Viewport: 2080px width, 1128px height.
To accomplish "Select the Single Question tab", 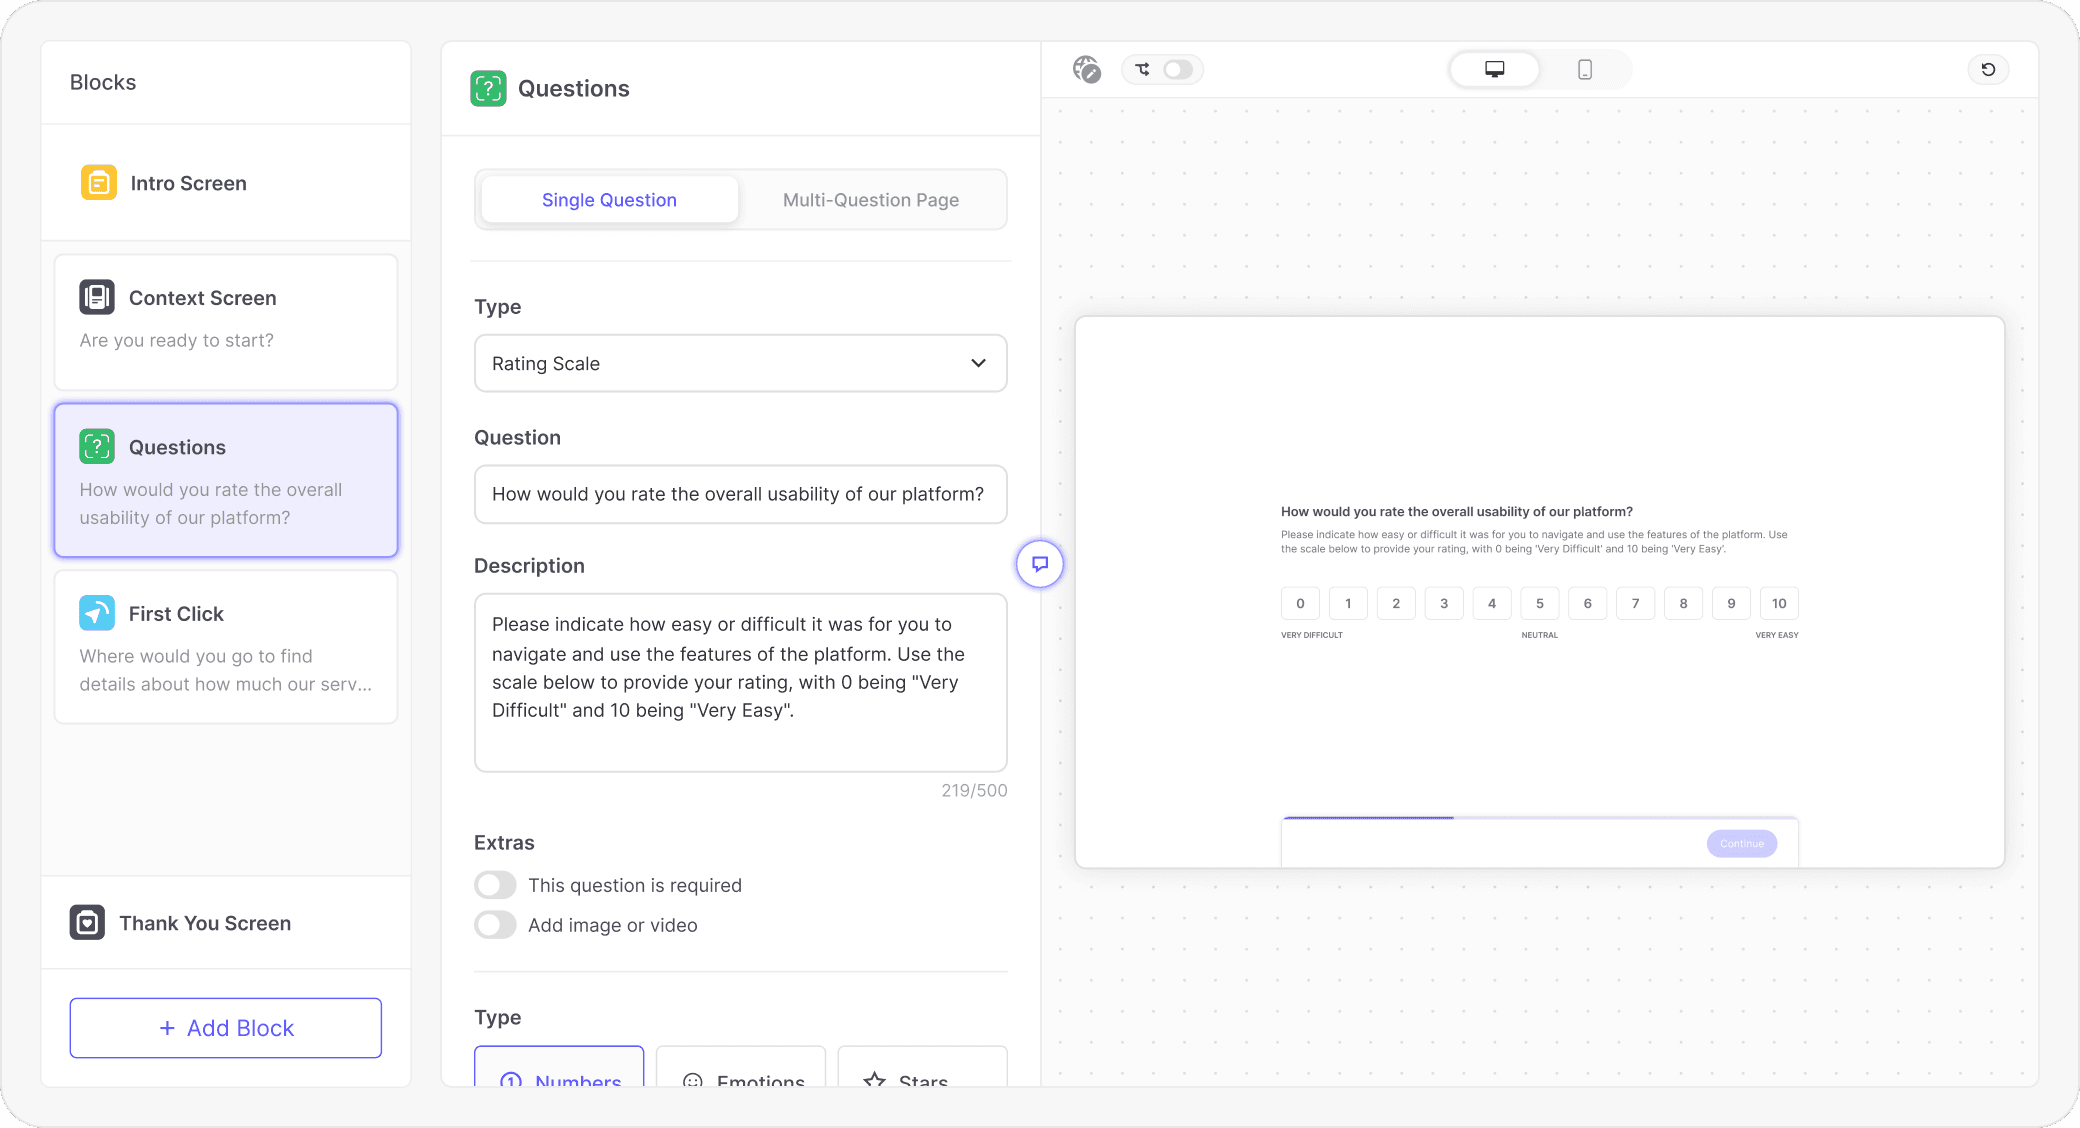I will pyautogui.click(x=609, y=200).
